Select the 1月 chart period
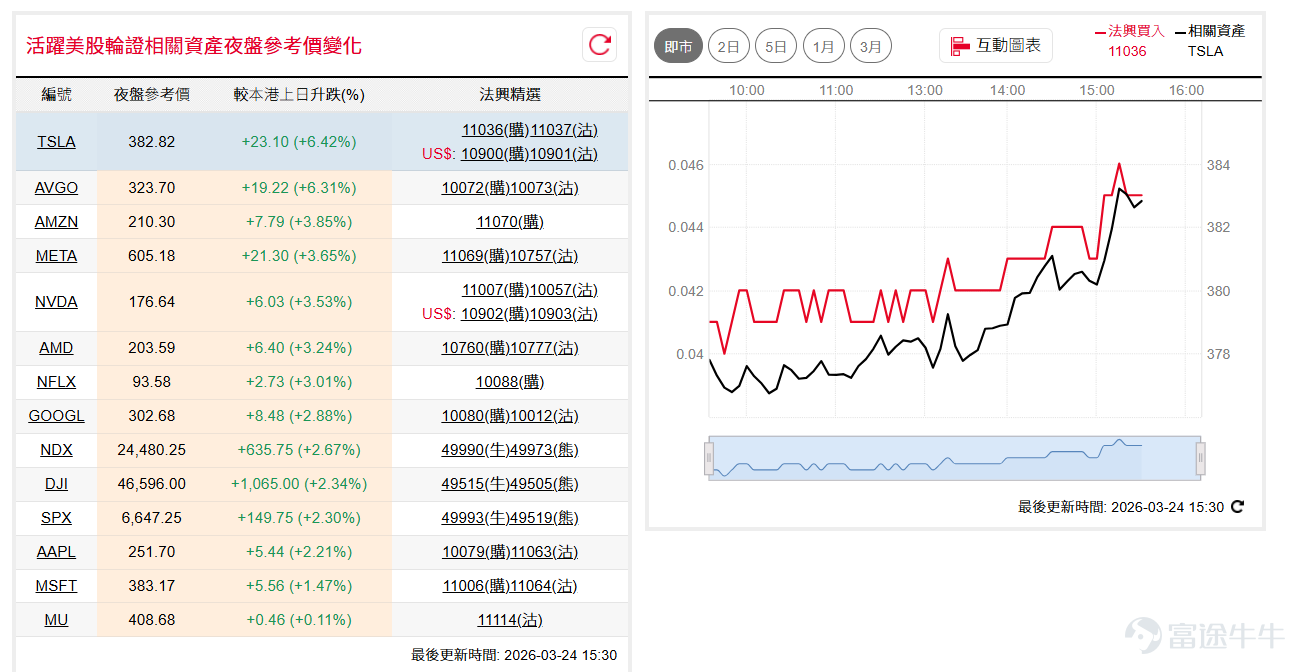Screen dimensions: 1305x672 (x=824, y=46)
